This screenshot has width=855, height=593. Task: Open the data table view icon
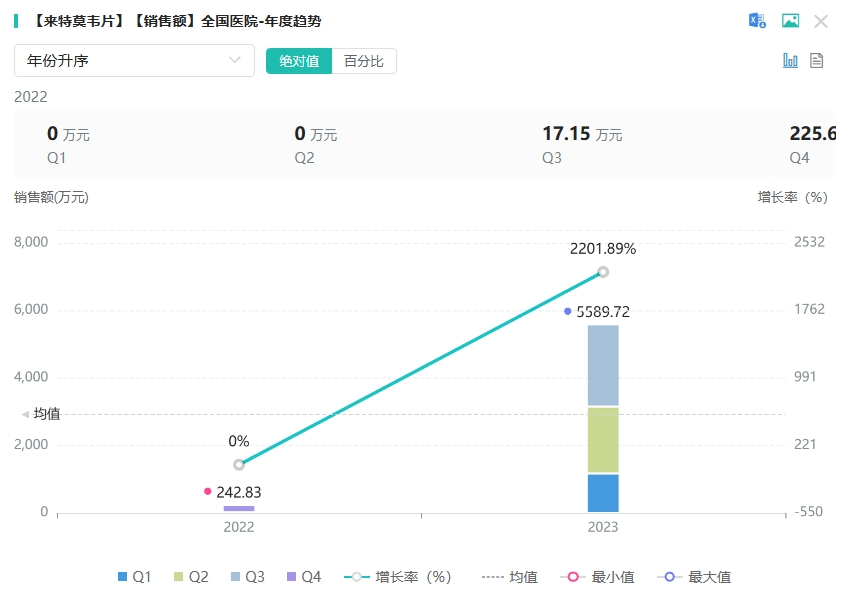816,60
